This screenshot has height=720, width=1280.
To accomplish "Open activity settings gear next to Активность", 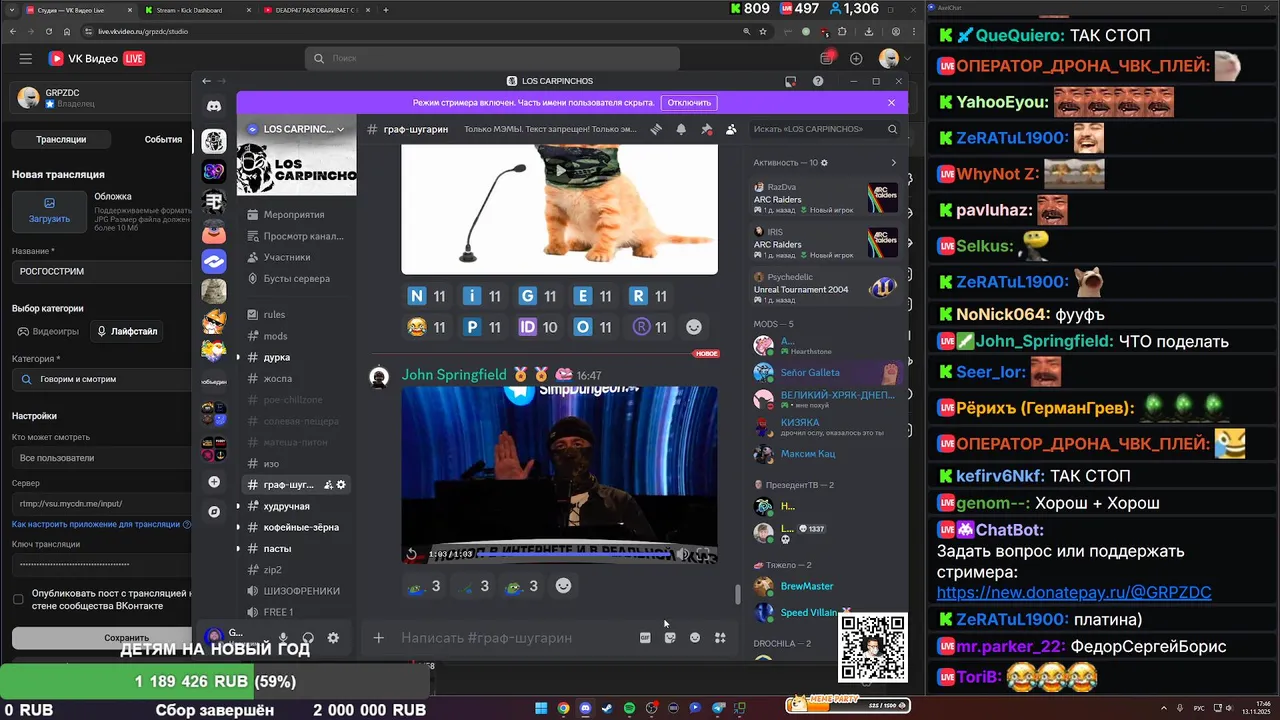I will [x=824, y=162].
